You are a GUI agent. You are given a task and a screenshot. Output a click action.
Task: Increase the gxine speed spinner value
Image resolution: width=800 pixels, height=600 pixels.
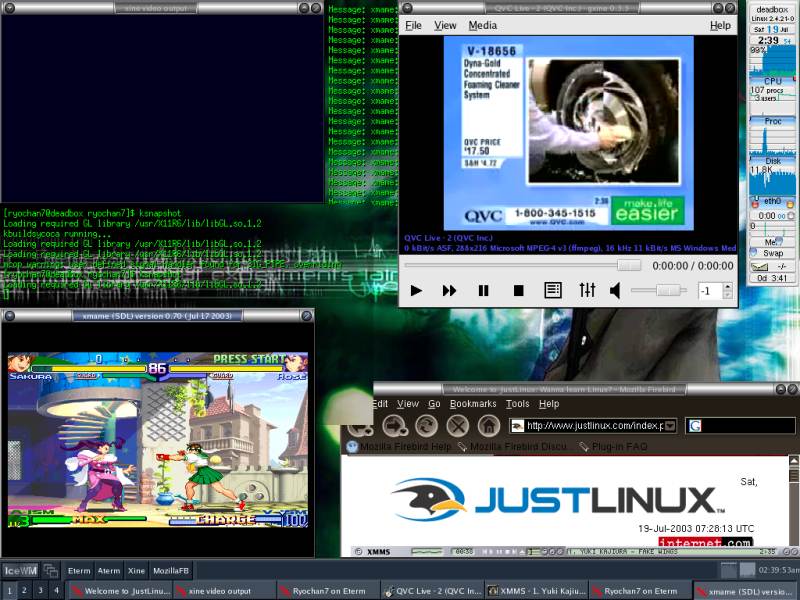[728, 287]
